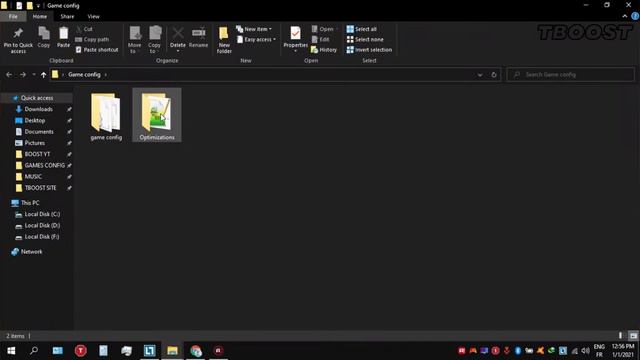Select the game config folder
Image resolution: width=640 pixels, height=360 pixels.
point(106,116)
